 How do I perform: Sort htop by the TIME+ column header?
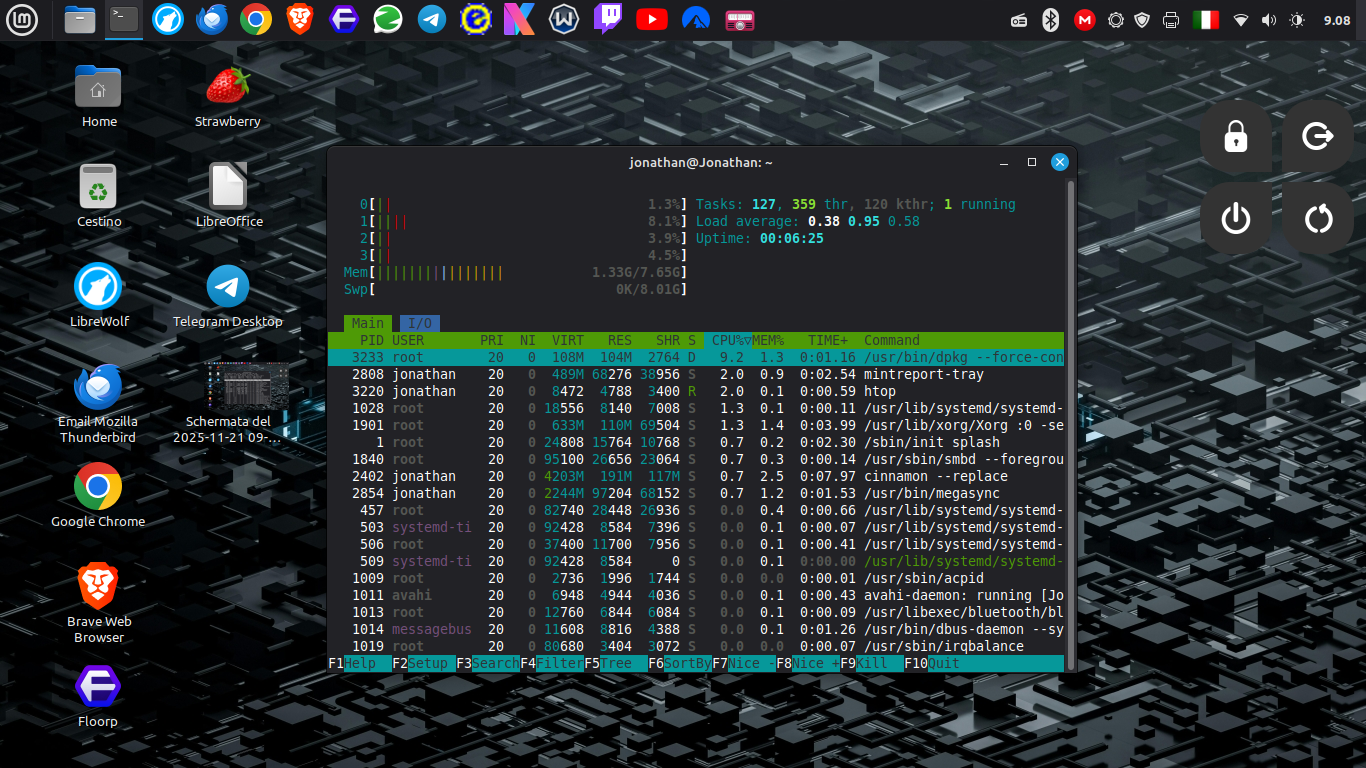tap(828, 340)
